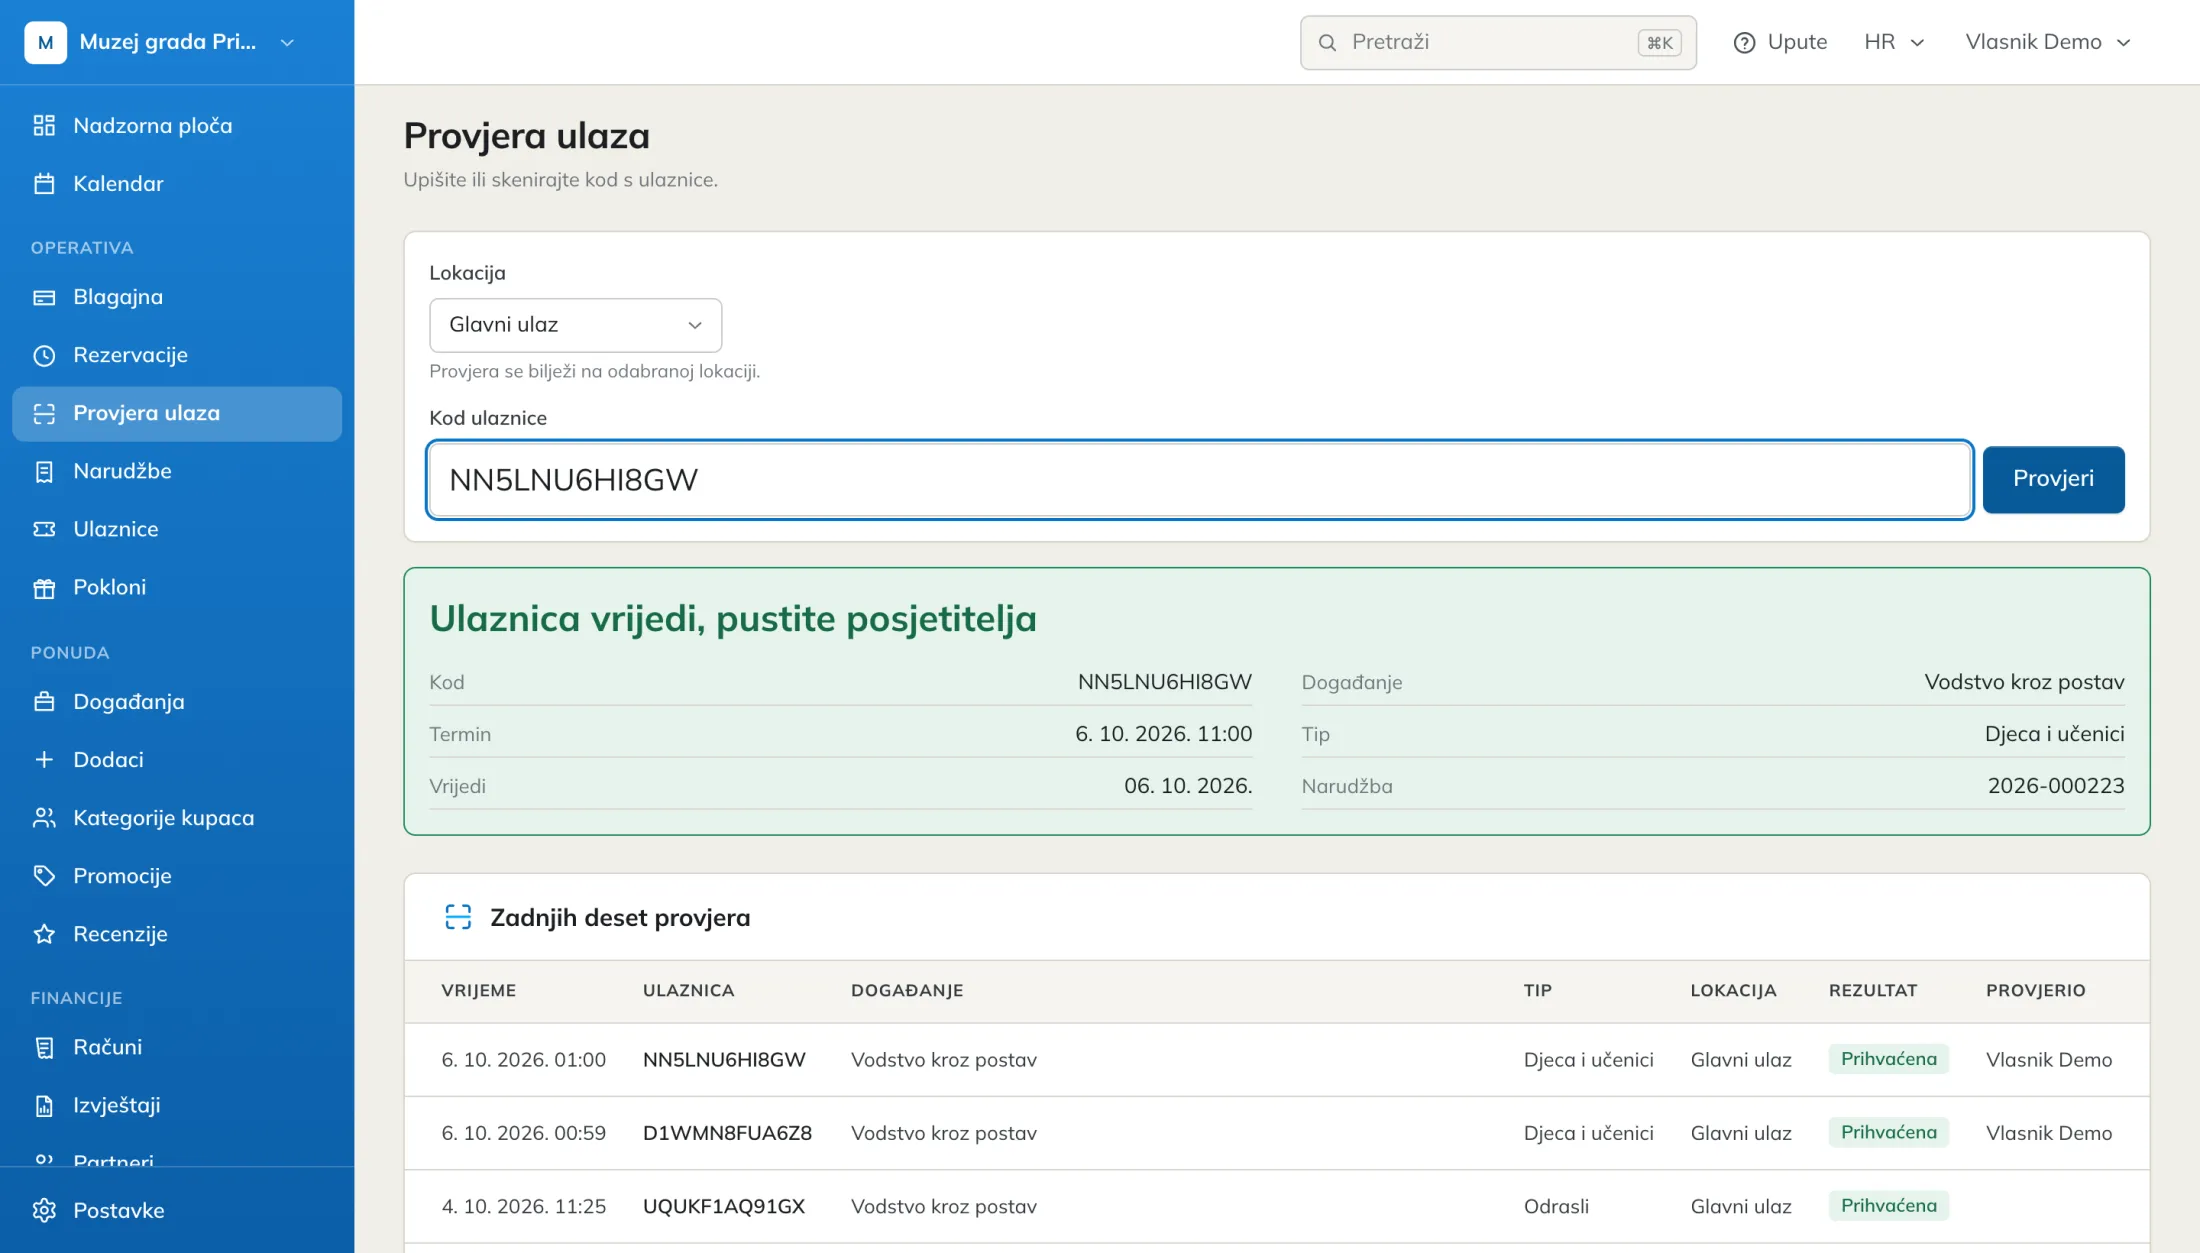Image resolution: width=2200 pixels, height=1253 pixels.
Task: Click the Kalendar calendar icon
Action: pos(44,183)
